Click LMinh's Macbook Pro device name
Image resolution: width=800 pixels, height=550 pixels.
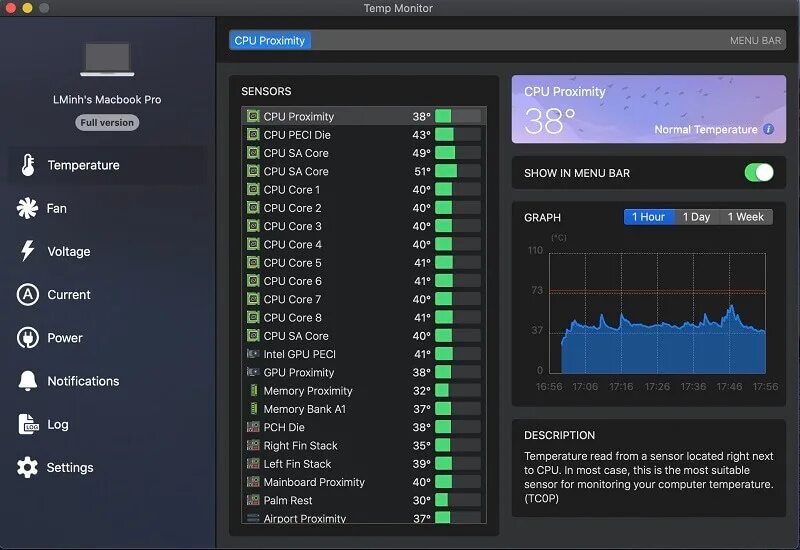(107, 99)
